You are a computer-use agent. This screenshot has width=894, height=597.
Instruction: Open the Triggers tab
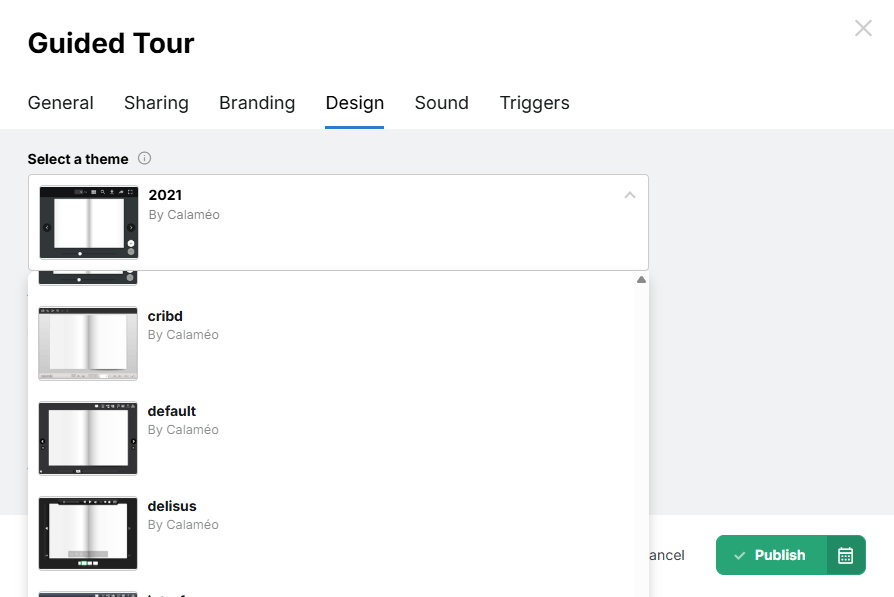(x=534, y=103)
